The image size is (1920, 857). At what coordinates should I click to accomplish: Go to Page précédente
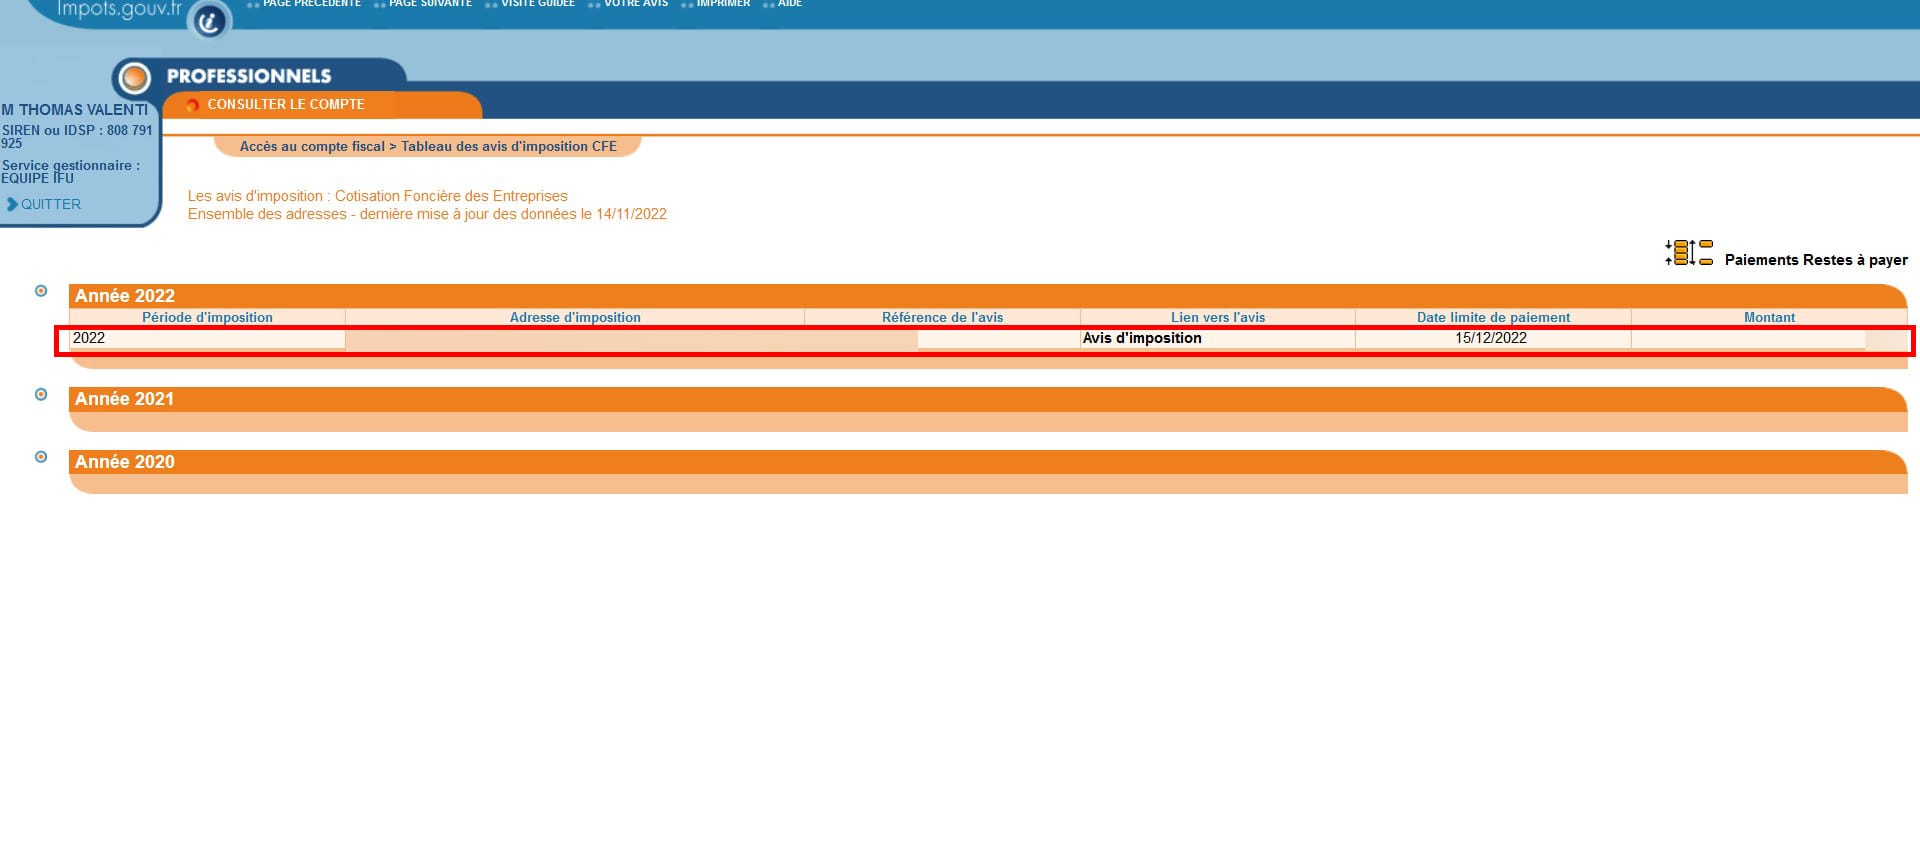tap(311, 4)
